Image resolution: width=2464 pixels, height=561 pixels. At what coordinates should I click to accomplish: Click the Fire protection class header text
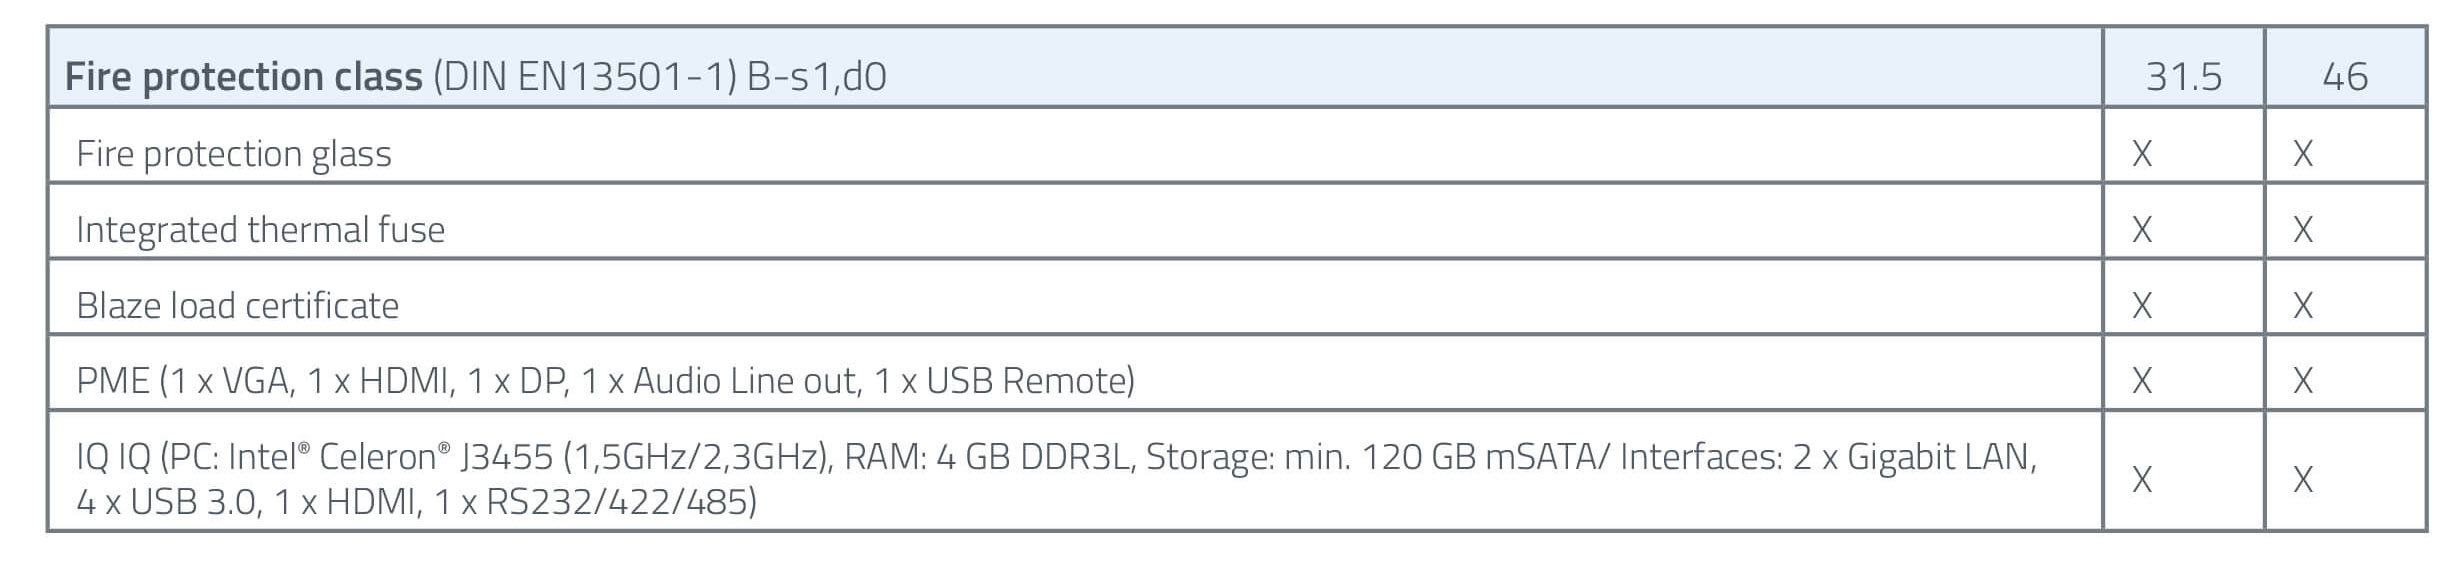(x=243, y=77)
